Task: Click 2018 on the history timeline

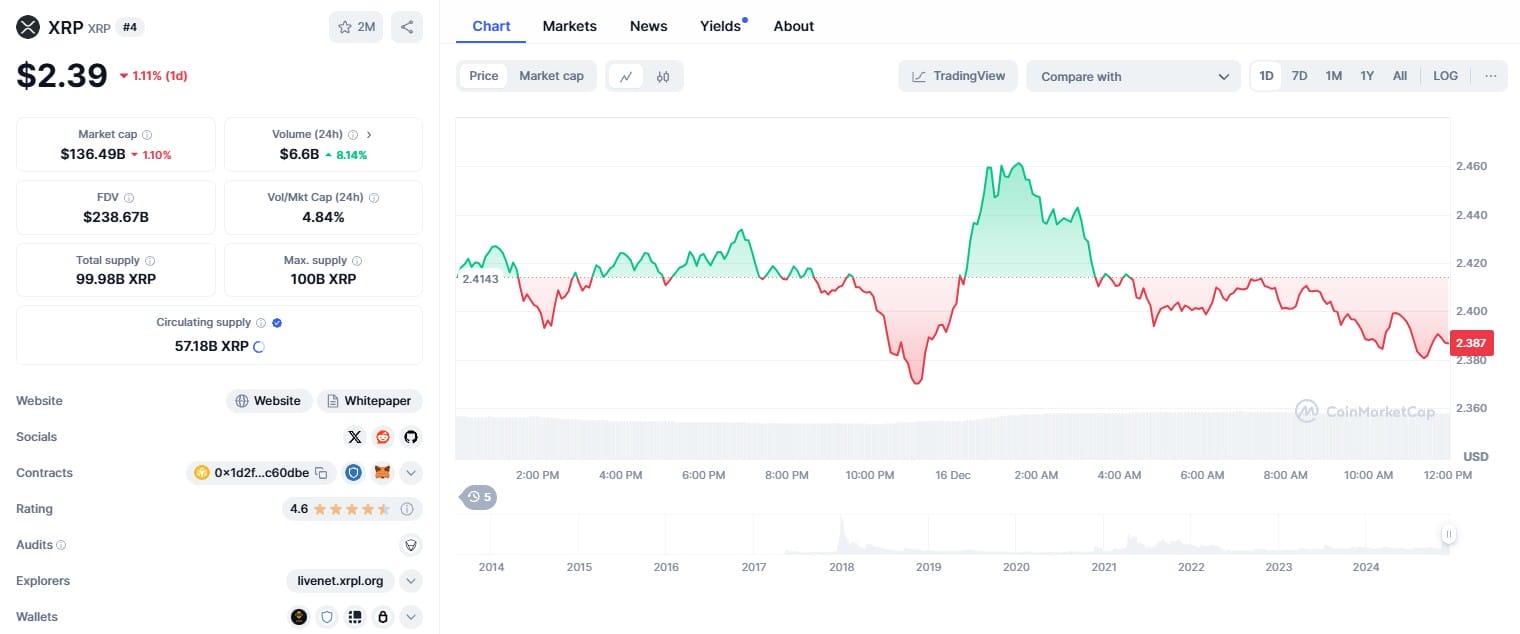Action: point(842,567)
